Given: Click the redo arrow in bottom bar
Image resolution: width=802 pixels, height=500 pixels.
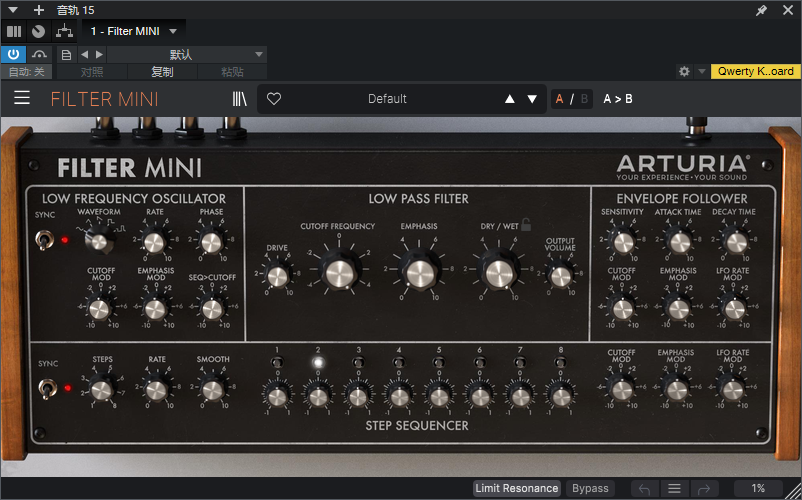Looking at the screenshot, I should click(x=704, y=489).
